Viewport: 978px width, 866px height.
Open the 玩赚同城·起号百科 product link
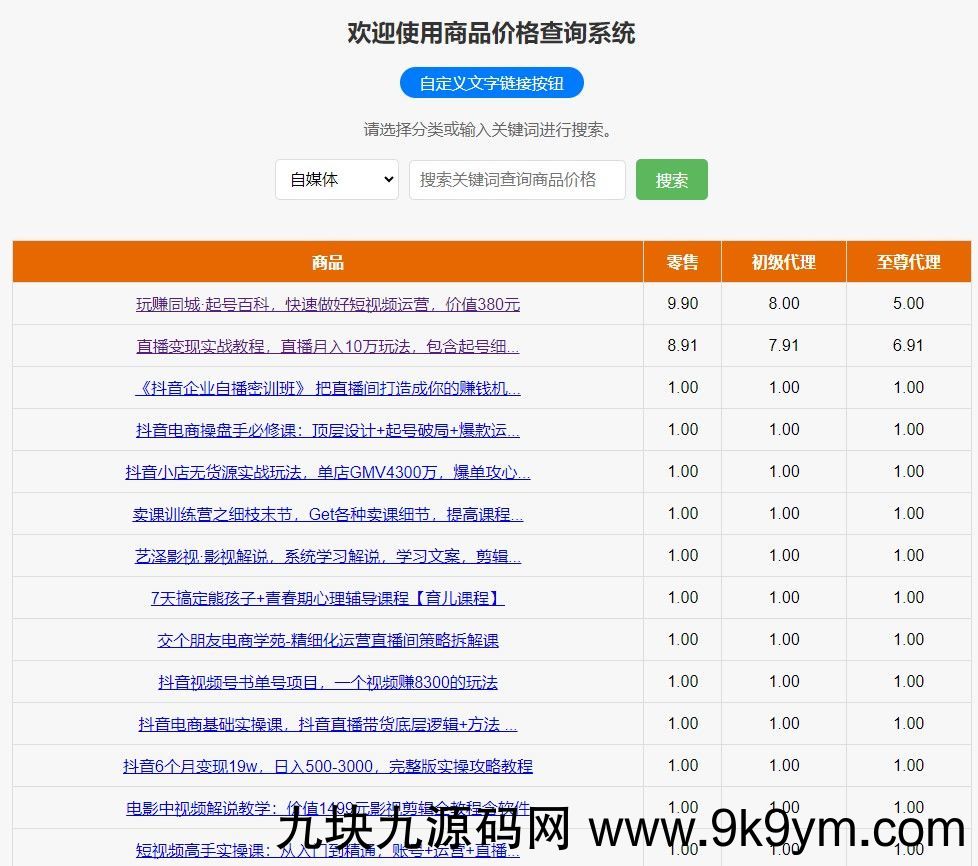328,304
